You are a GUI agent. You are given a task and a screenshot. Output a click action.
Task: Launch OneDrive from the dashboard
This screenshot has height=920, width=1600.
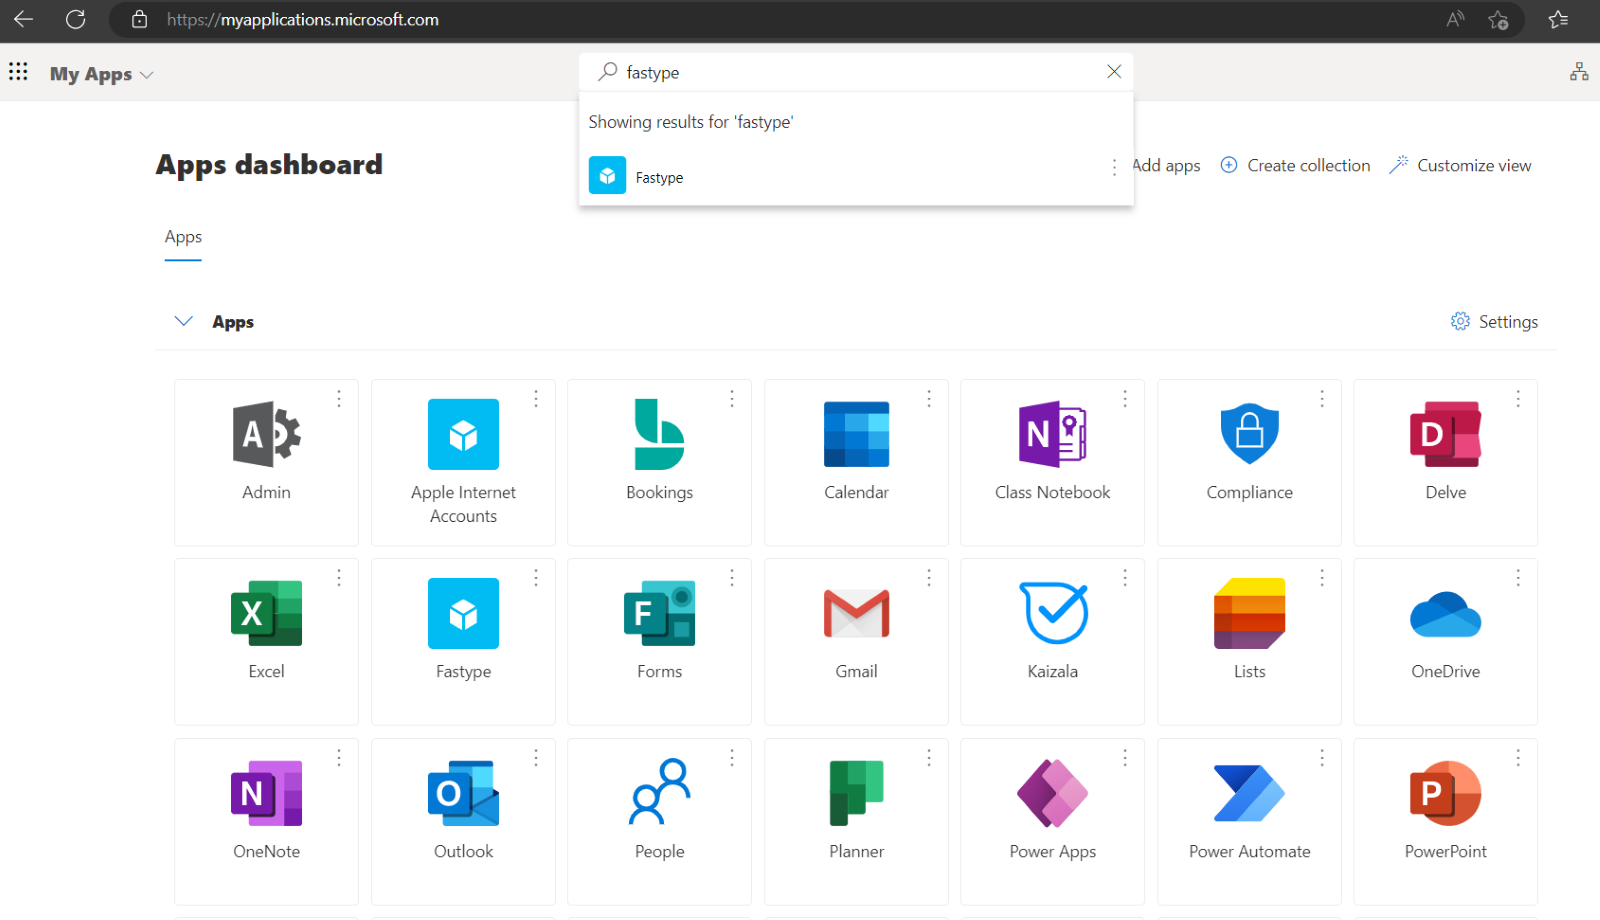(1445, 641)
